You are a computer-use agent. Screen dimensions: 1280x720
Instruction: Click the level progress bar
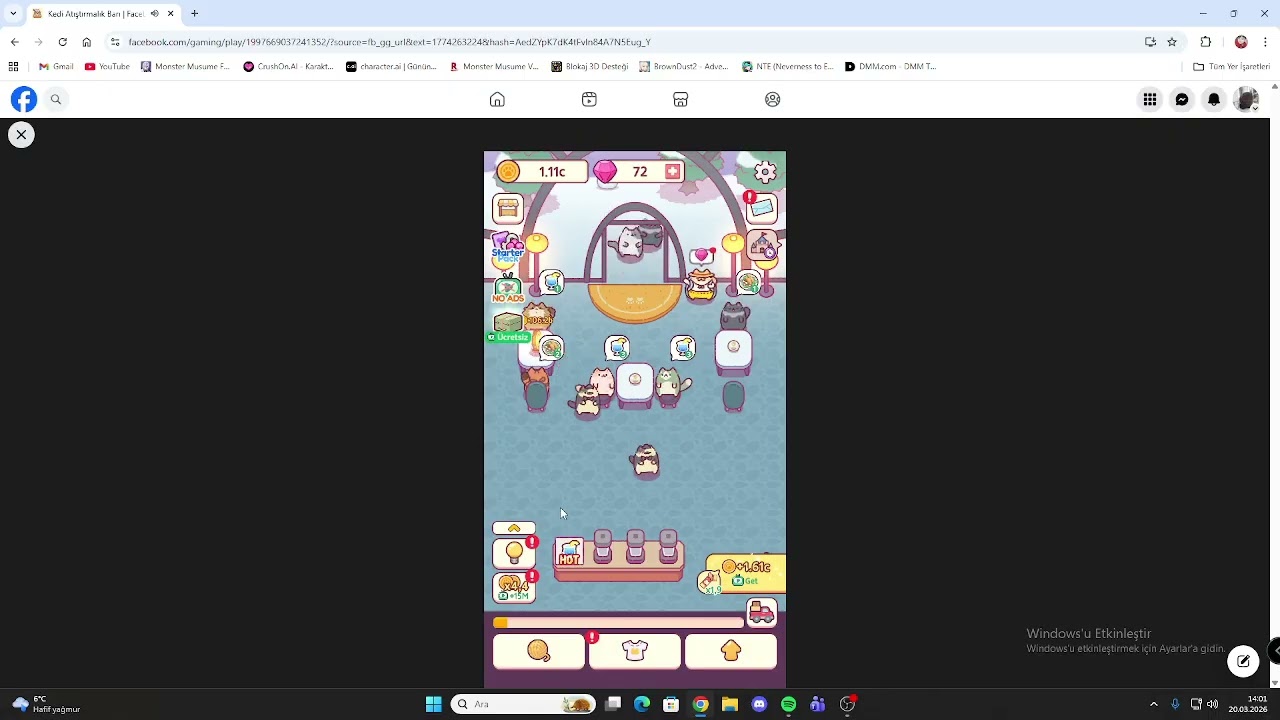pyautogui.click(x=620, y=622)
